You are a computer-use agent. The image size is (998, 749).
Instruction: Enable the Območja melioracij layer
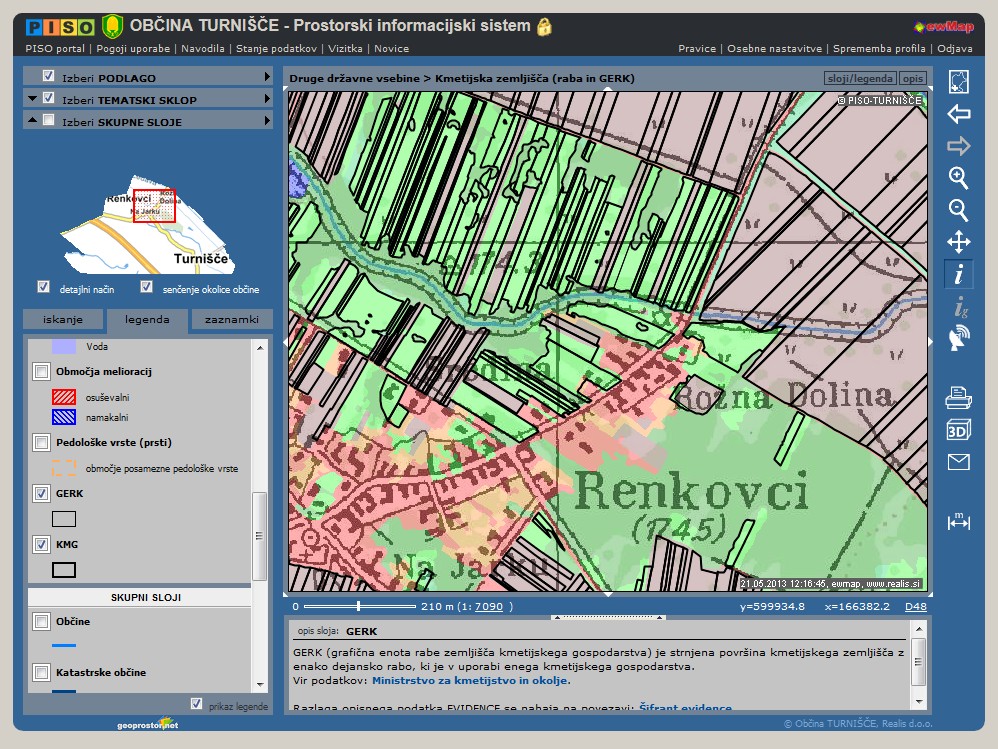pos(41,372)
